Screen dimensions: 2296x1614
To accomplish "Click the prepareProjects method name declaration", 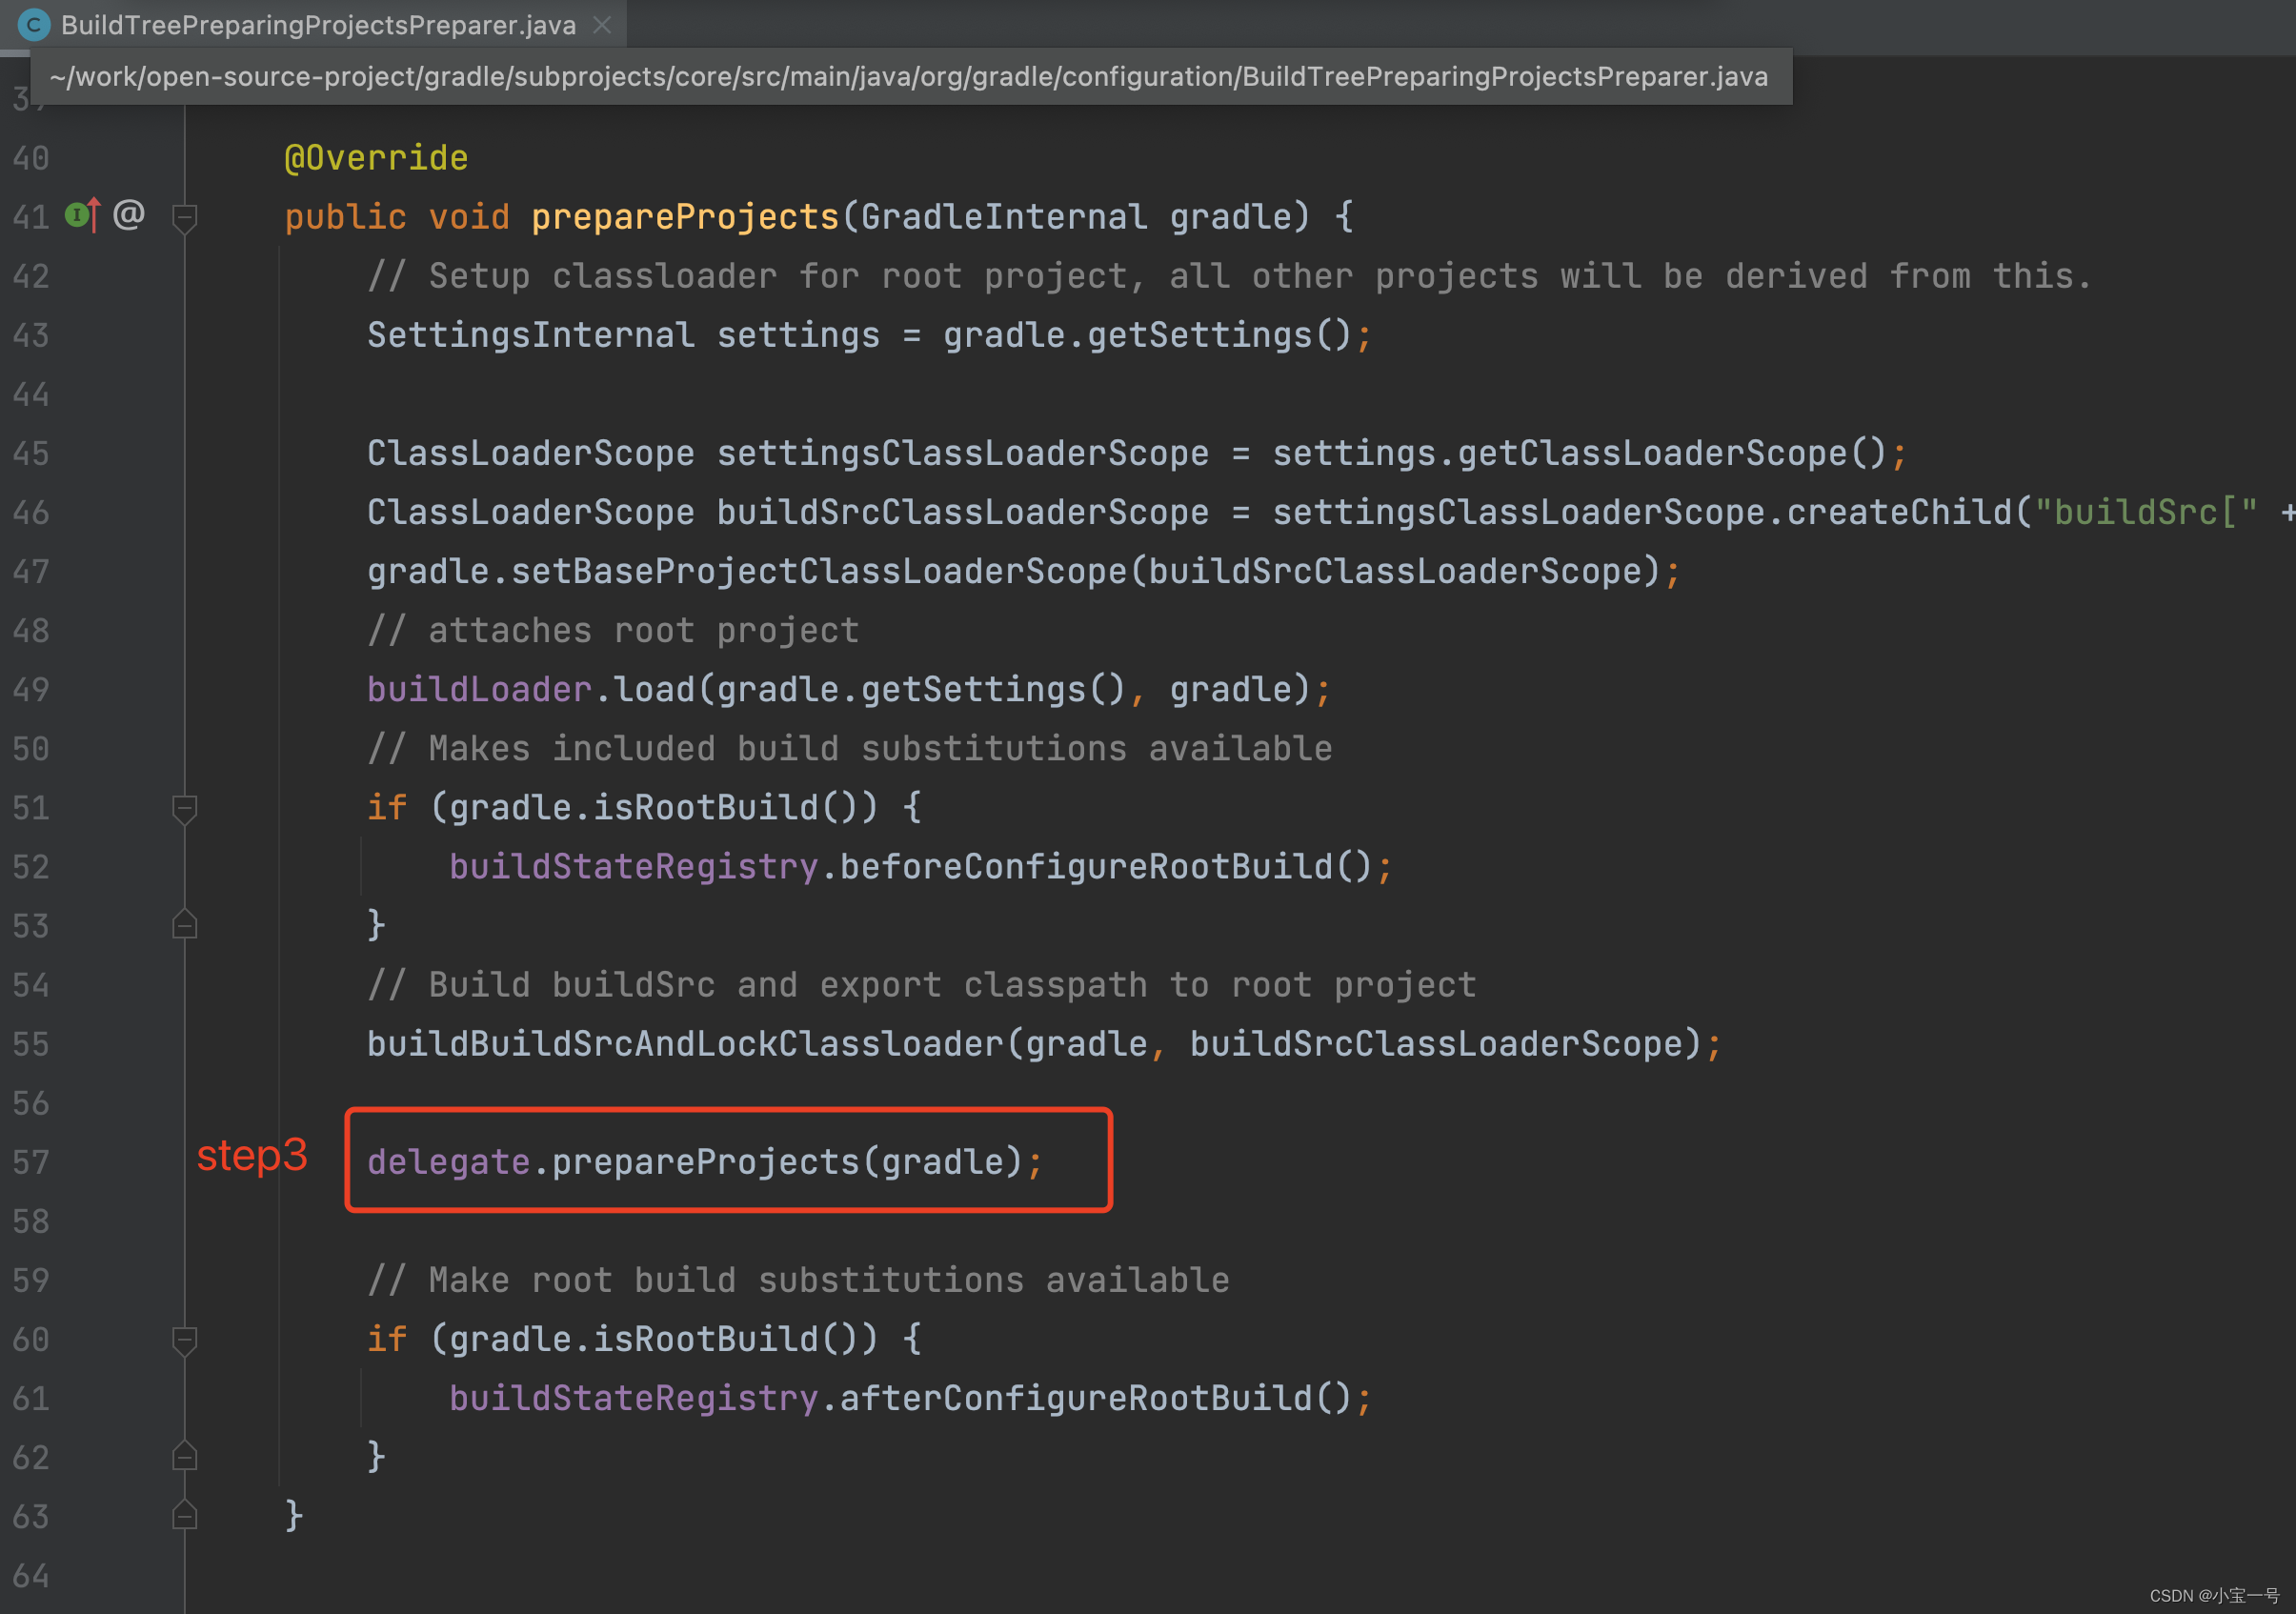I will point(685,217).
